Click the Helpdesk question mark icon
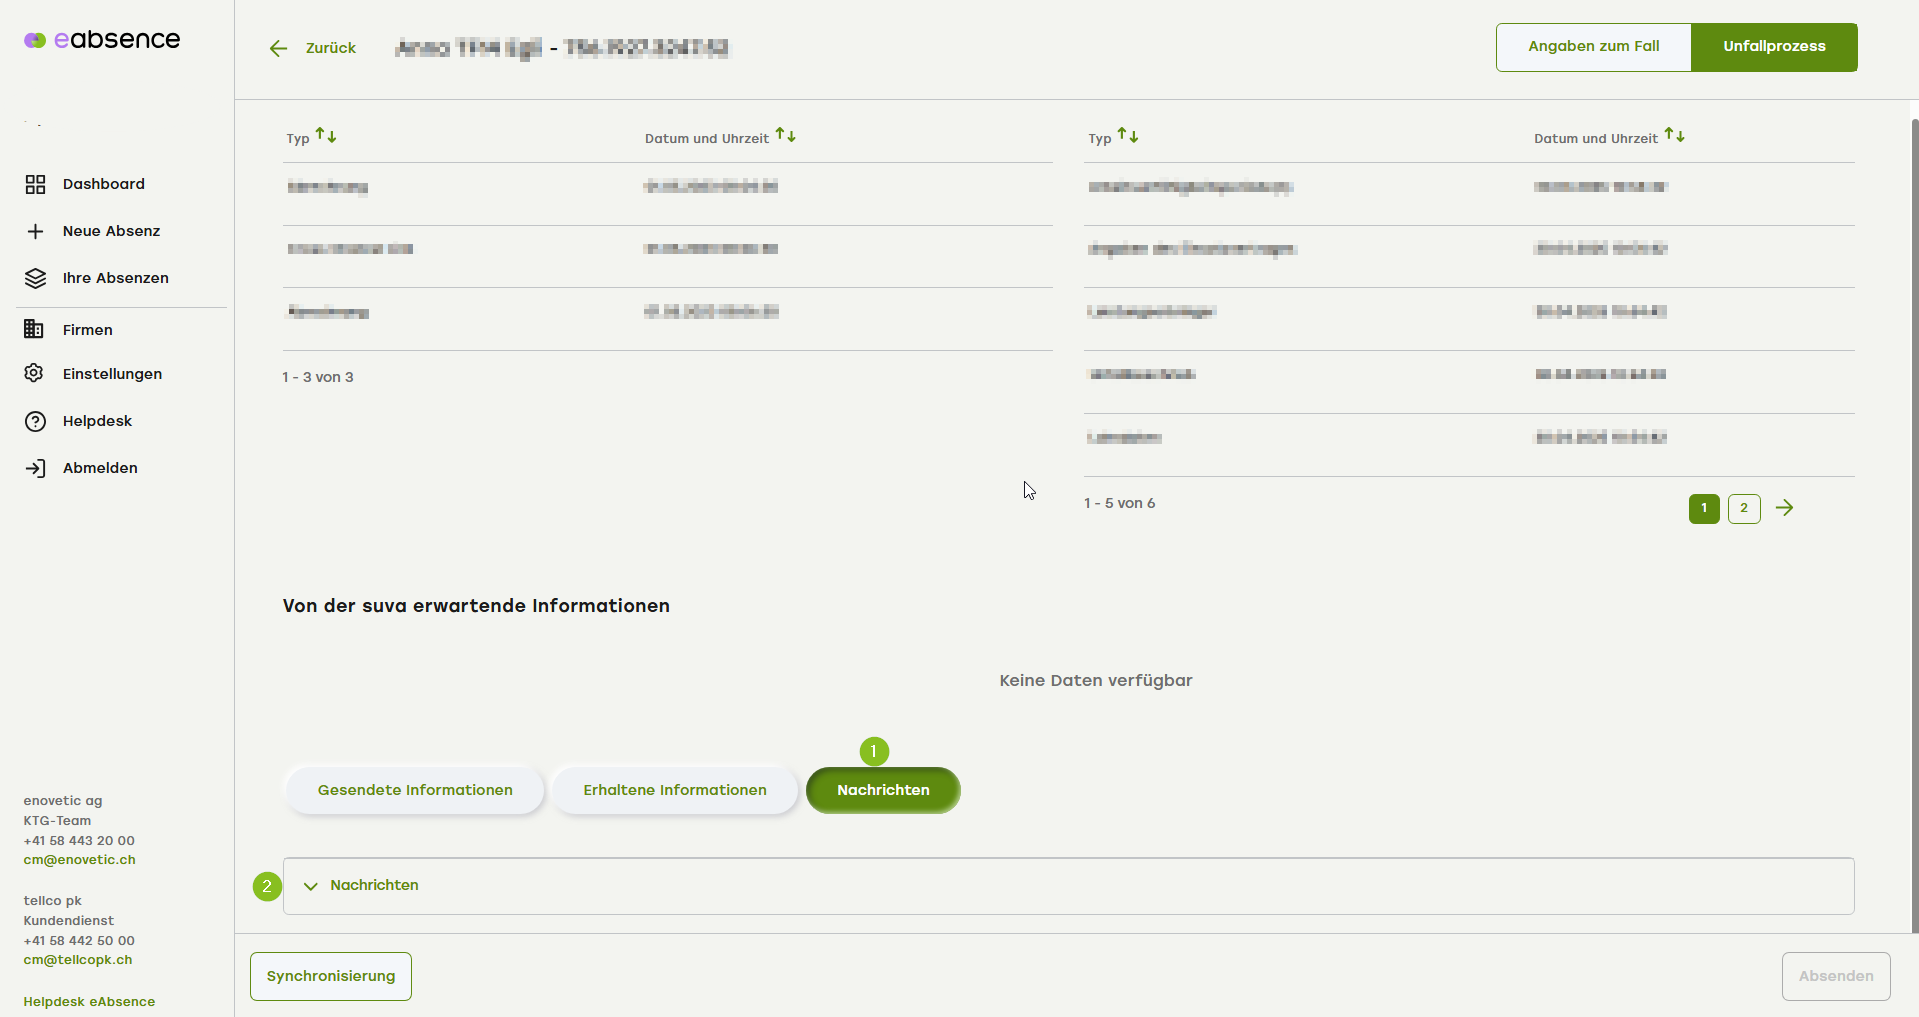Screen dimensions: 1919x1017 tap(35, 421)
